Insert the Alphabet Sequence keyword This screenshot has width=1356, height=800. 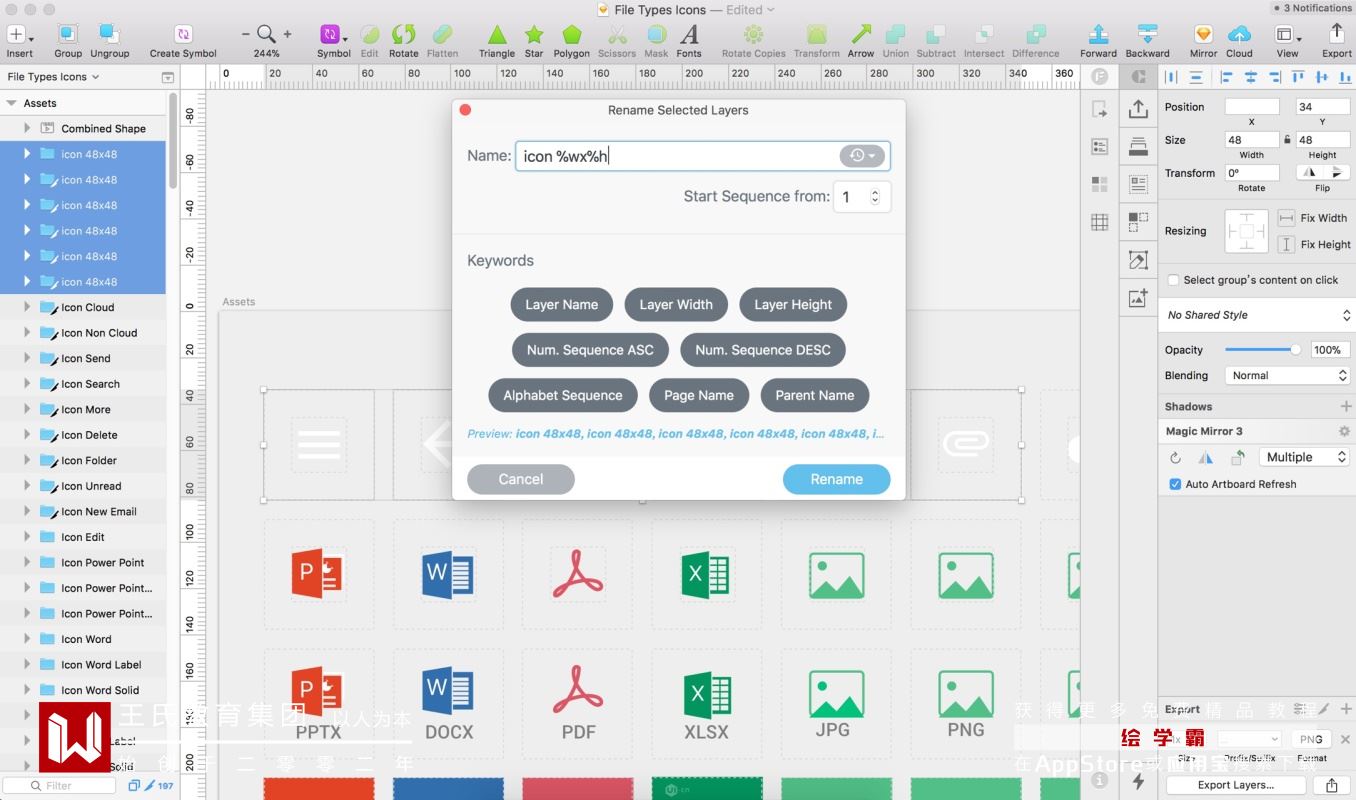point(563,395)
